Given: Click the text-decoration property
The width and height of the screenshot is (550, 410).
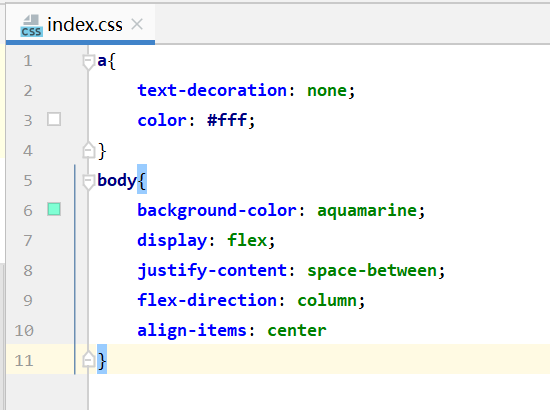Looking at the screenshot, I should coord(212,90).
